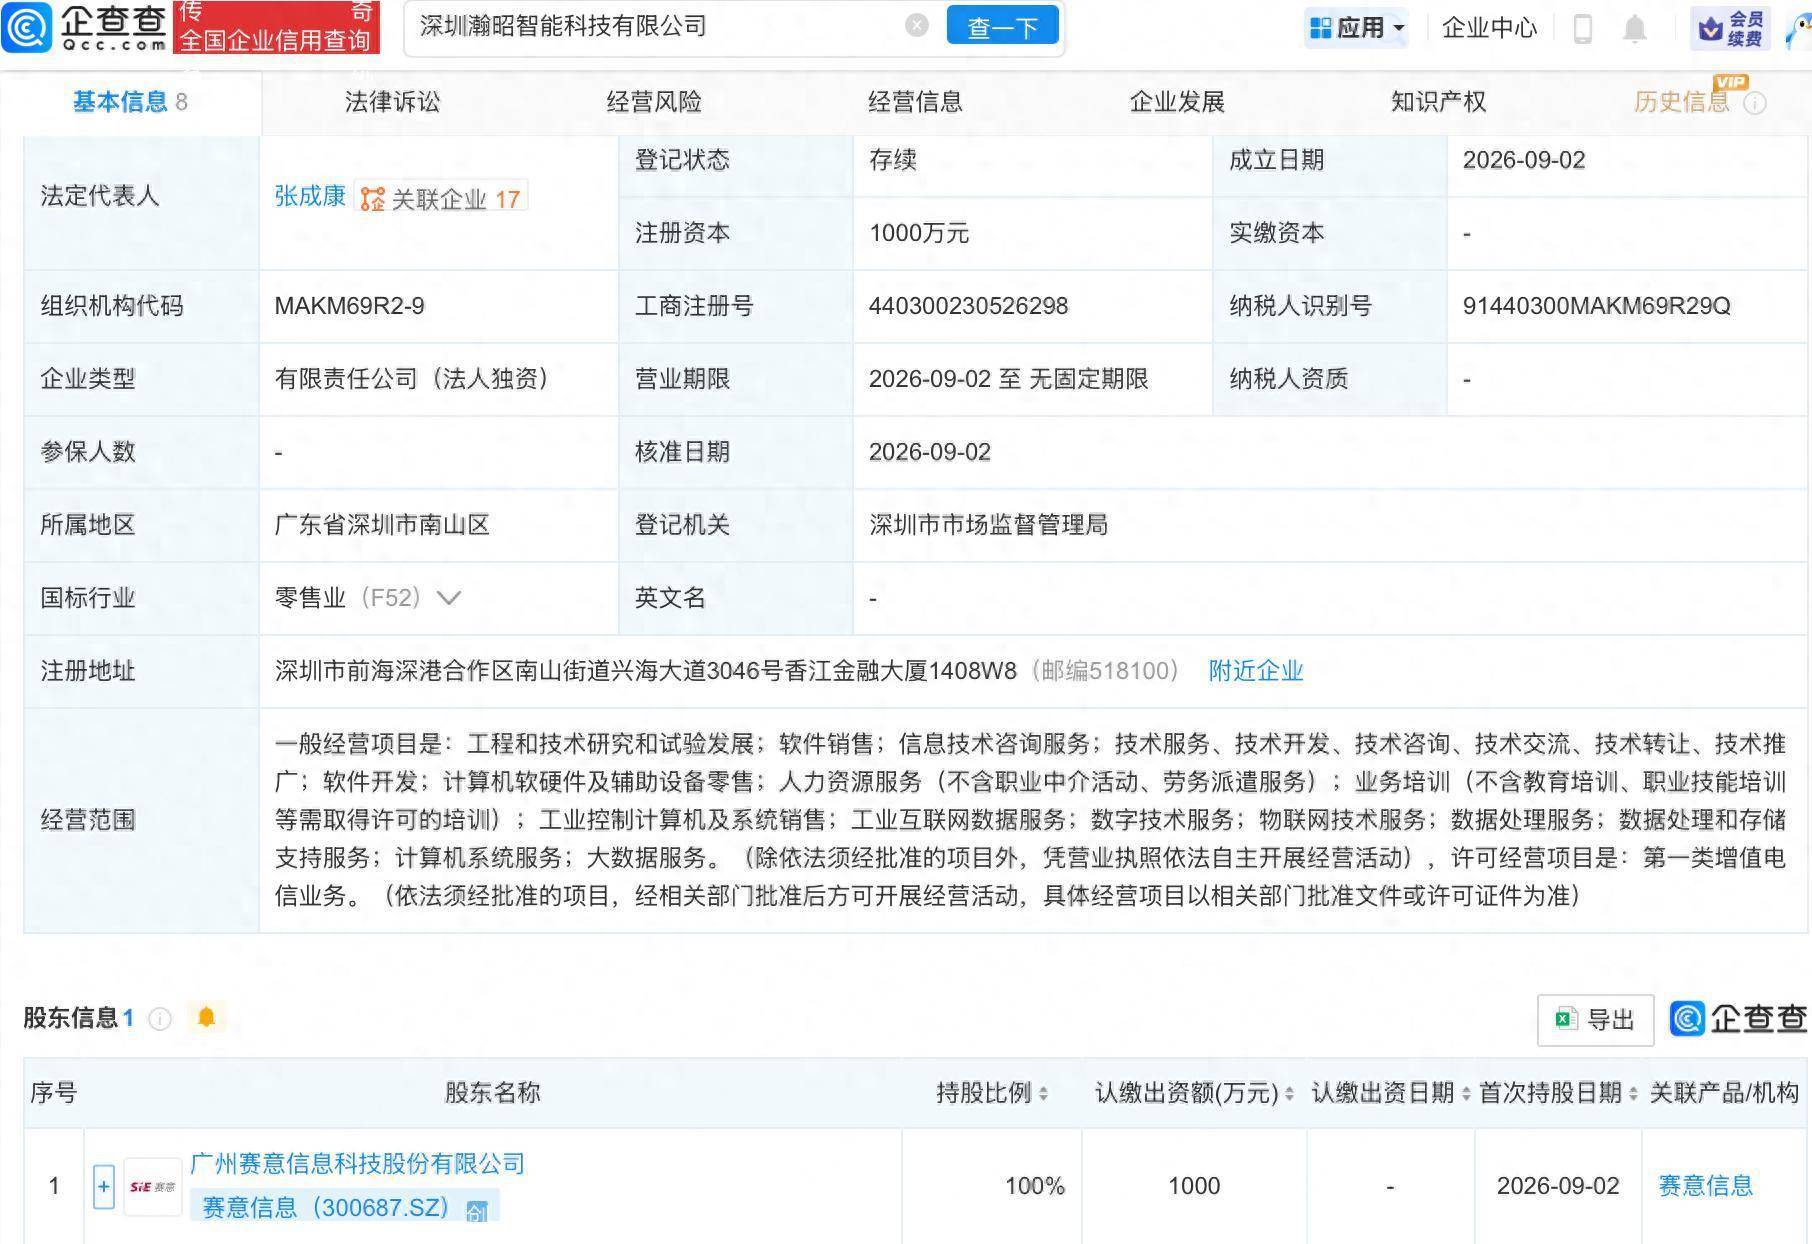Viewport: 1812px width, 1244px height.
Task: Open the notifications bell in header
Action: pyautogui.click(x=1635, y=28)
